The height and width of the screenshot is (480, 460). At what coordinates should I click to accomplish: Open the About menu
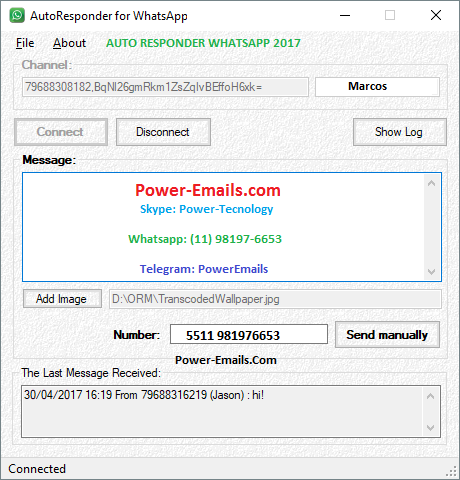(x=69, y=43)
